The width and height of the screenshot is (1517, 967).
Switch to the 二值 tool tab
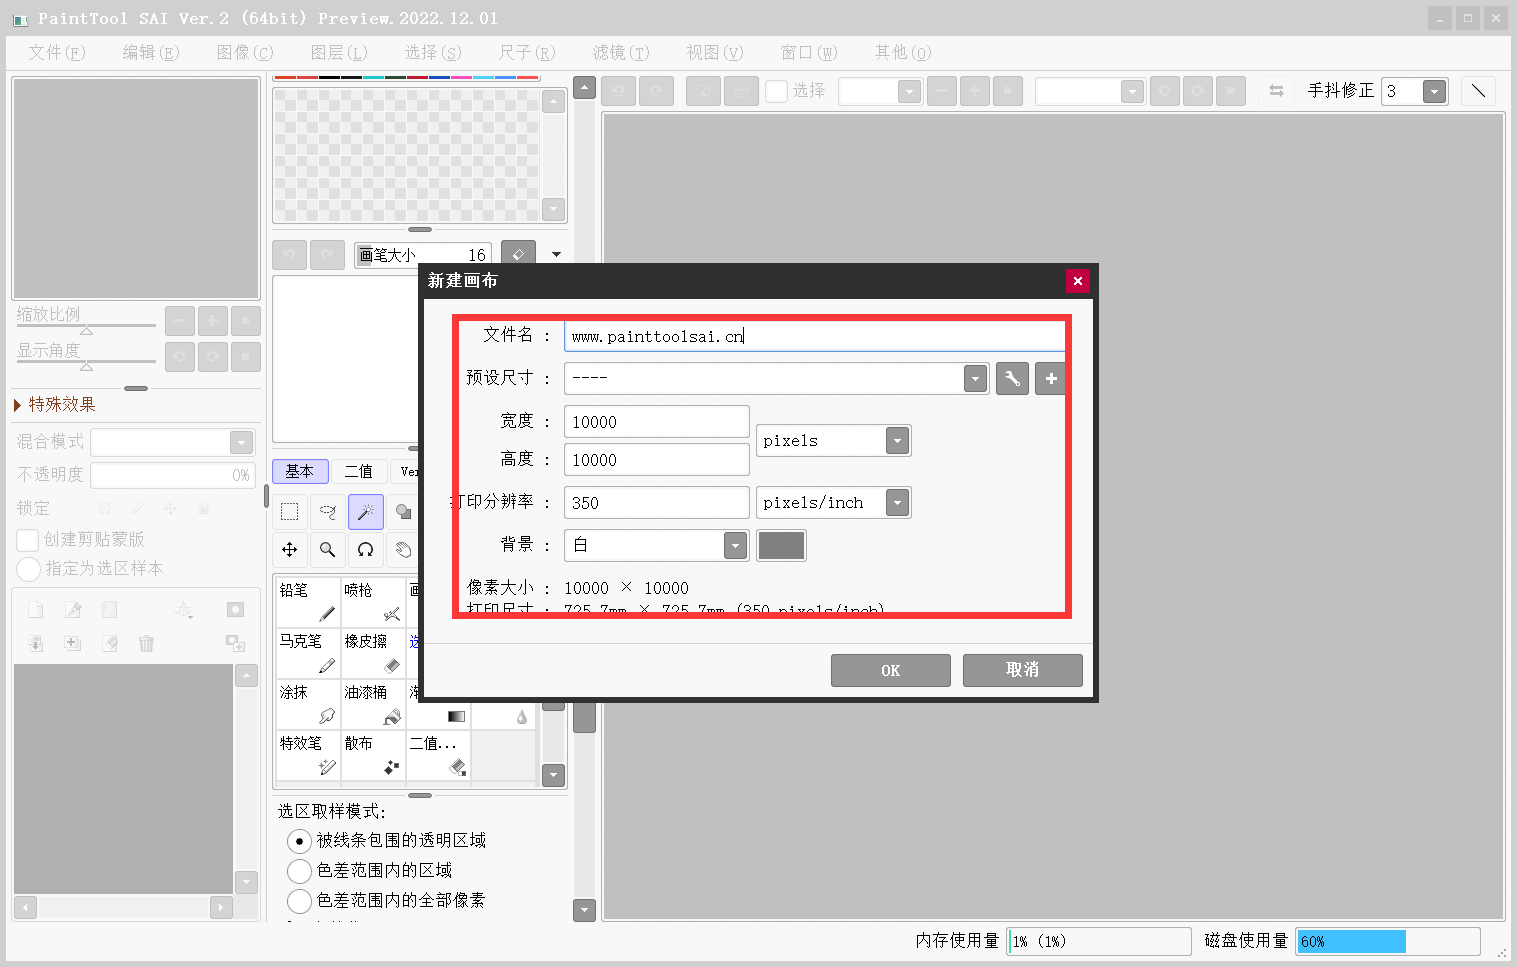point(358,471)
